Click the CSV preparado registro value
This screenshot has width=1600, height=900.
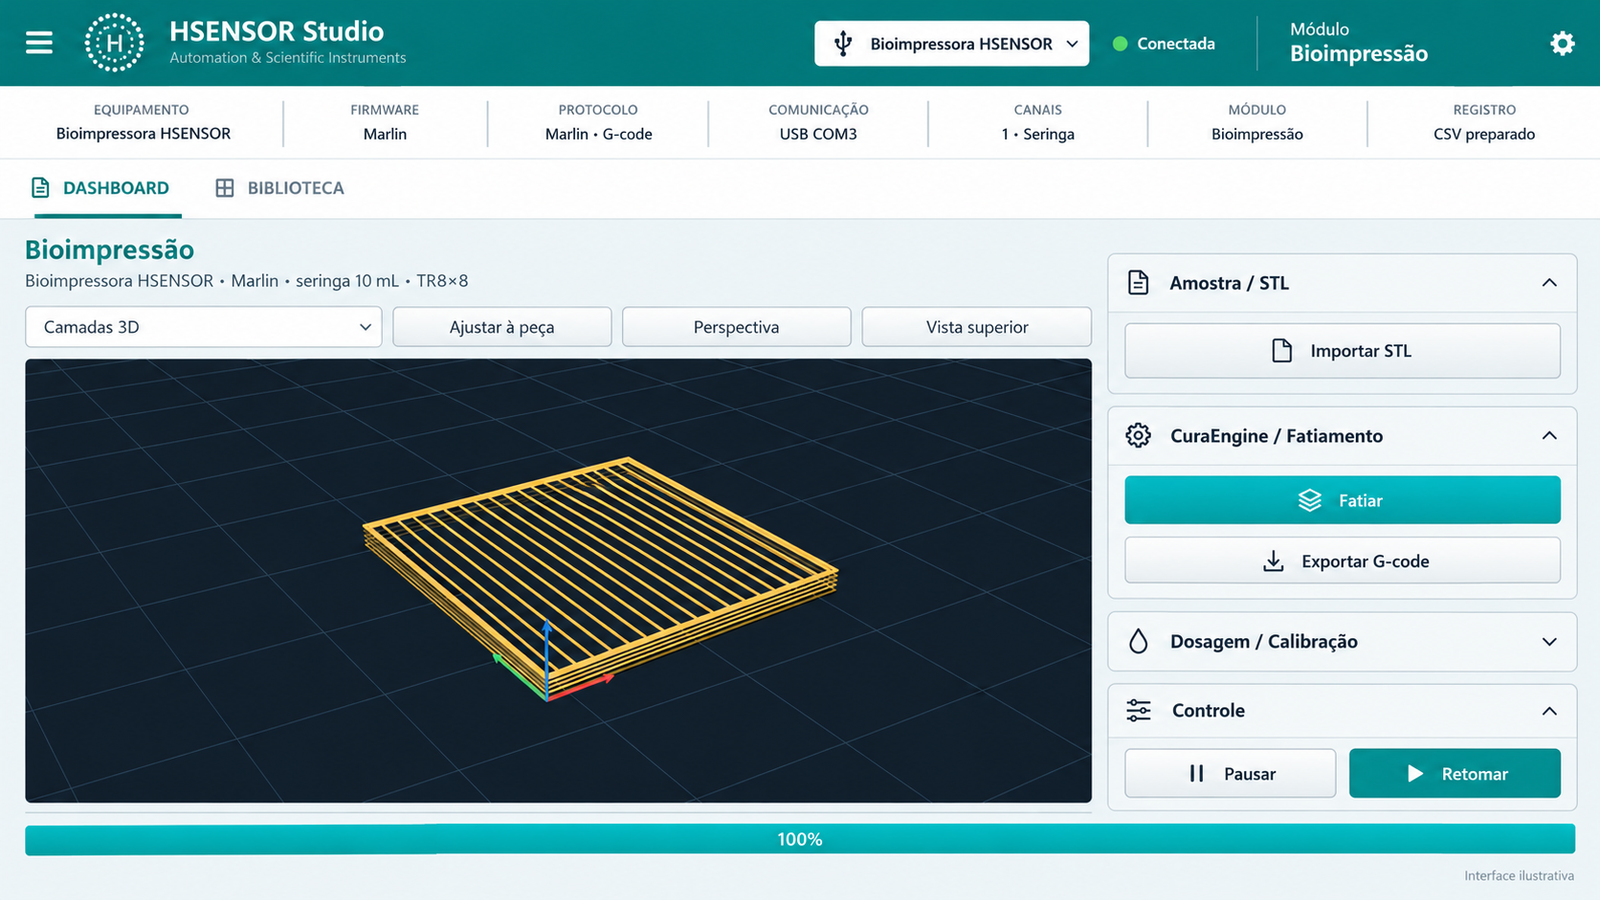pos(1484,134)
